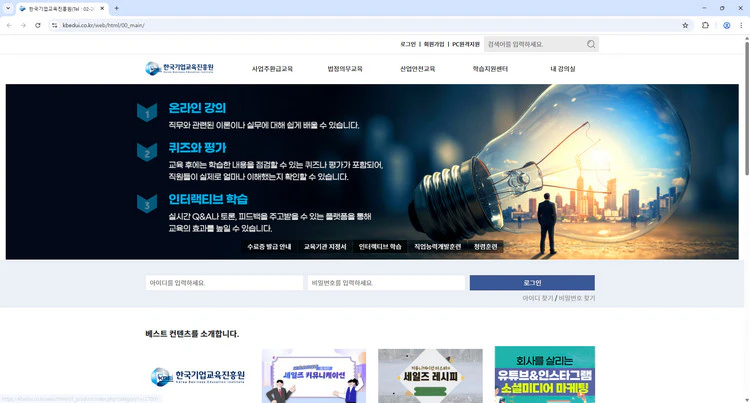Click the 베스트 컨텐츠를 소개합니다 heading

192,334
